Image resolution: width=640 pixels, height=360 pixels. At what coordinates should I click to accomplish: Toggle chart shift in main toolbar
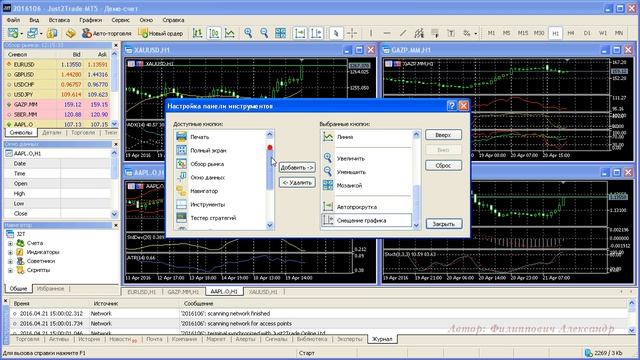[316, 33]
